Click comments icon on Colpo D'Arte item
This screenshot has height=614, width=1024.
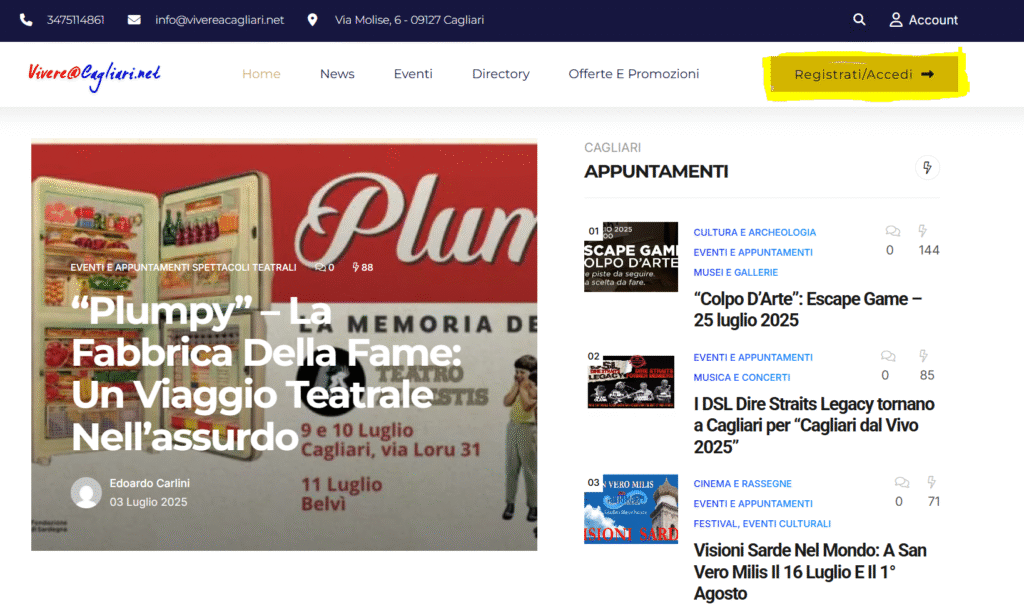point(893,231)
